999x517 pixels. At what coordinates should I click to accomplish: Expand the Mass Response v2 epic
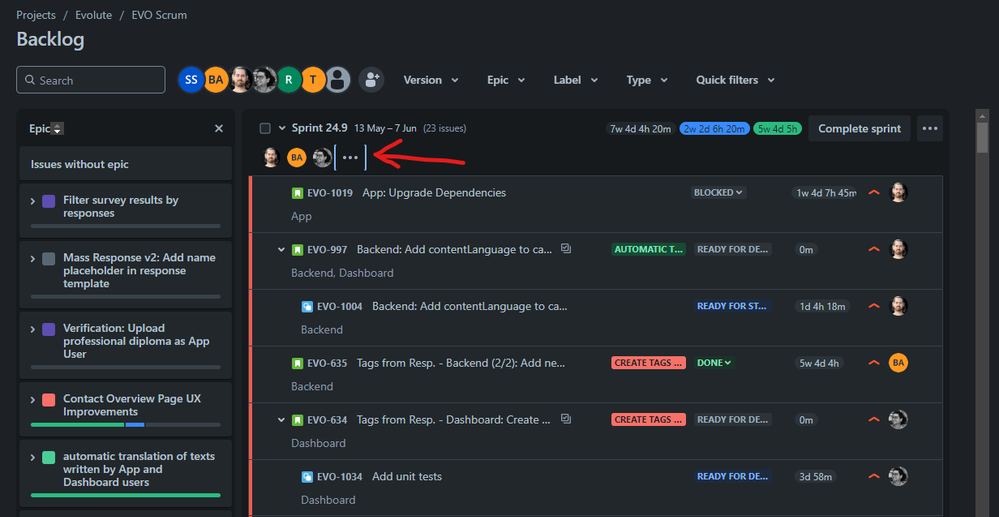pyautogui.click(x=32, y=258)
